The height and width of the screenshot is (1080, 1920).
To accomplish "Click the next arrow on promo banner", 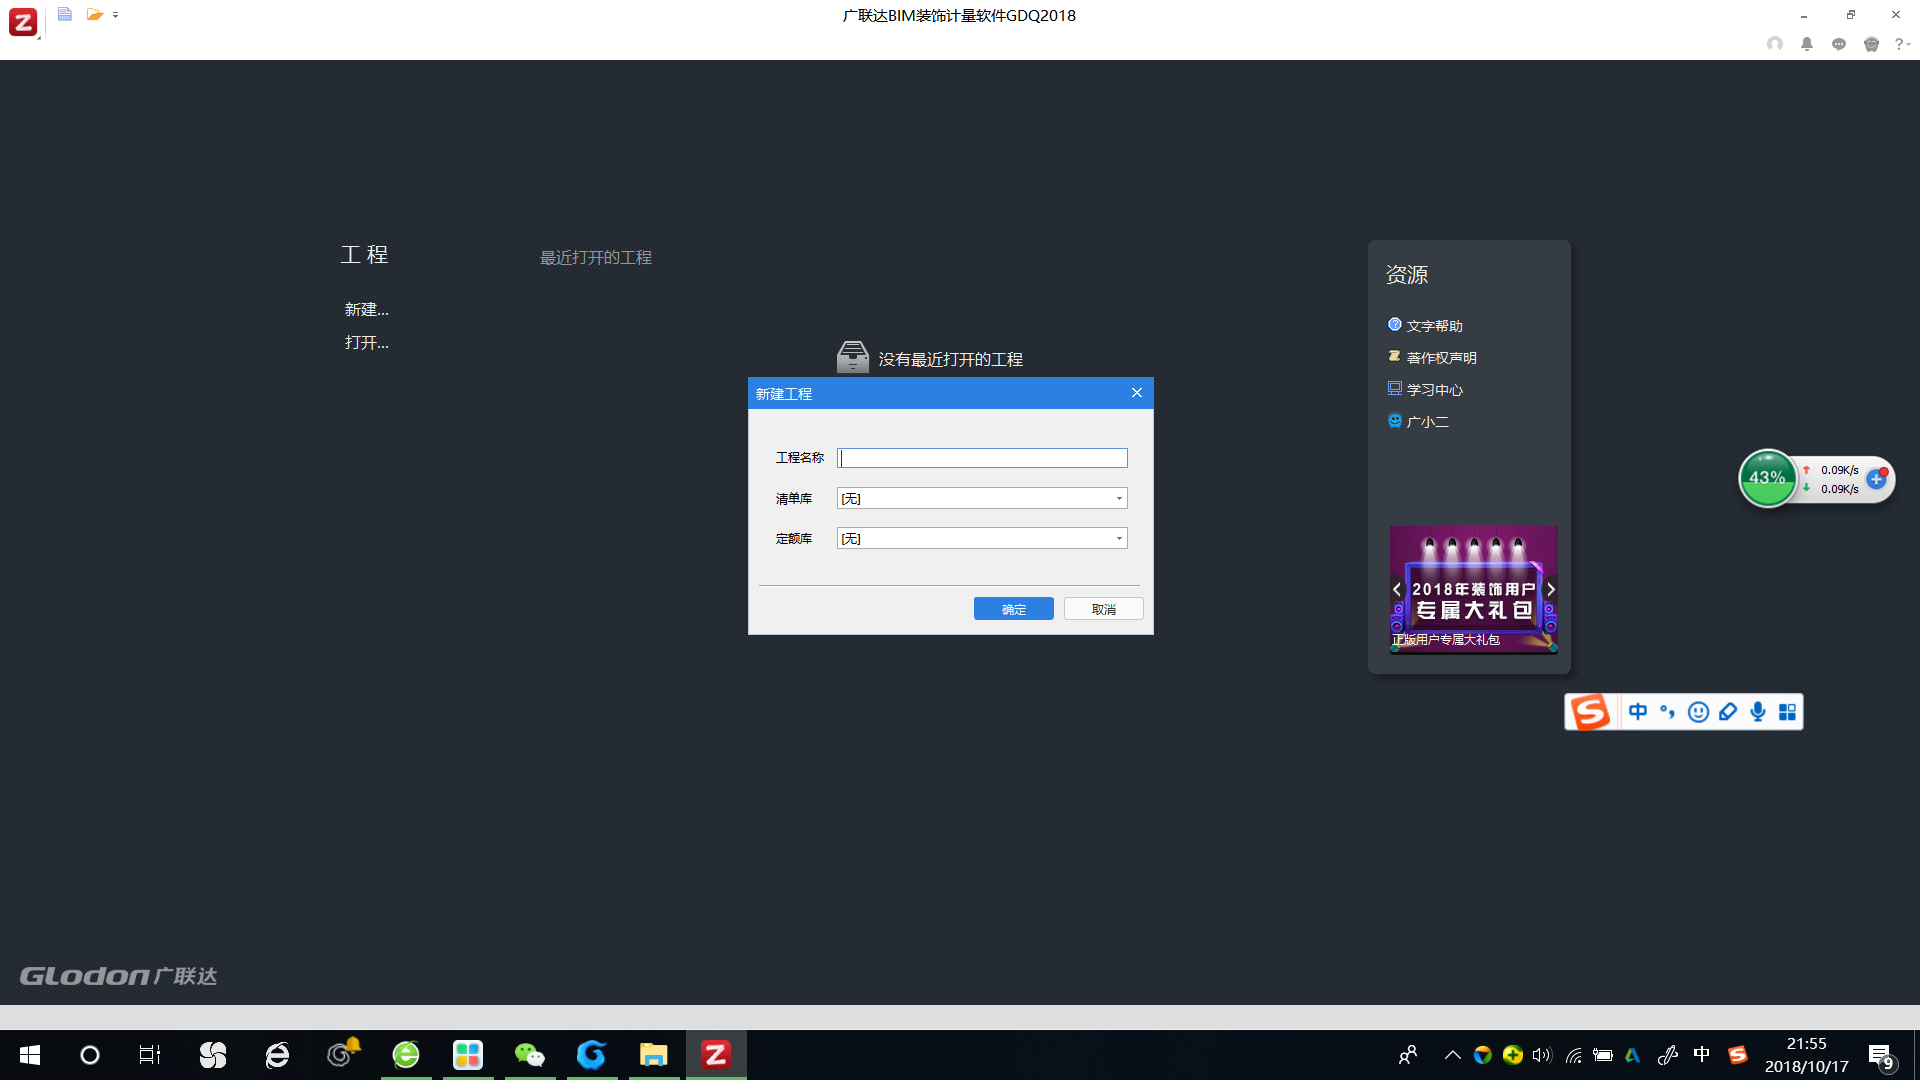I will (1551, 590).
